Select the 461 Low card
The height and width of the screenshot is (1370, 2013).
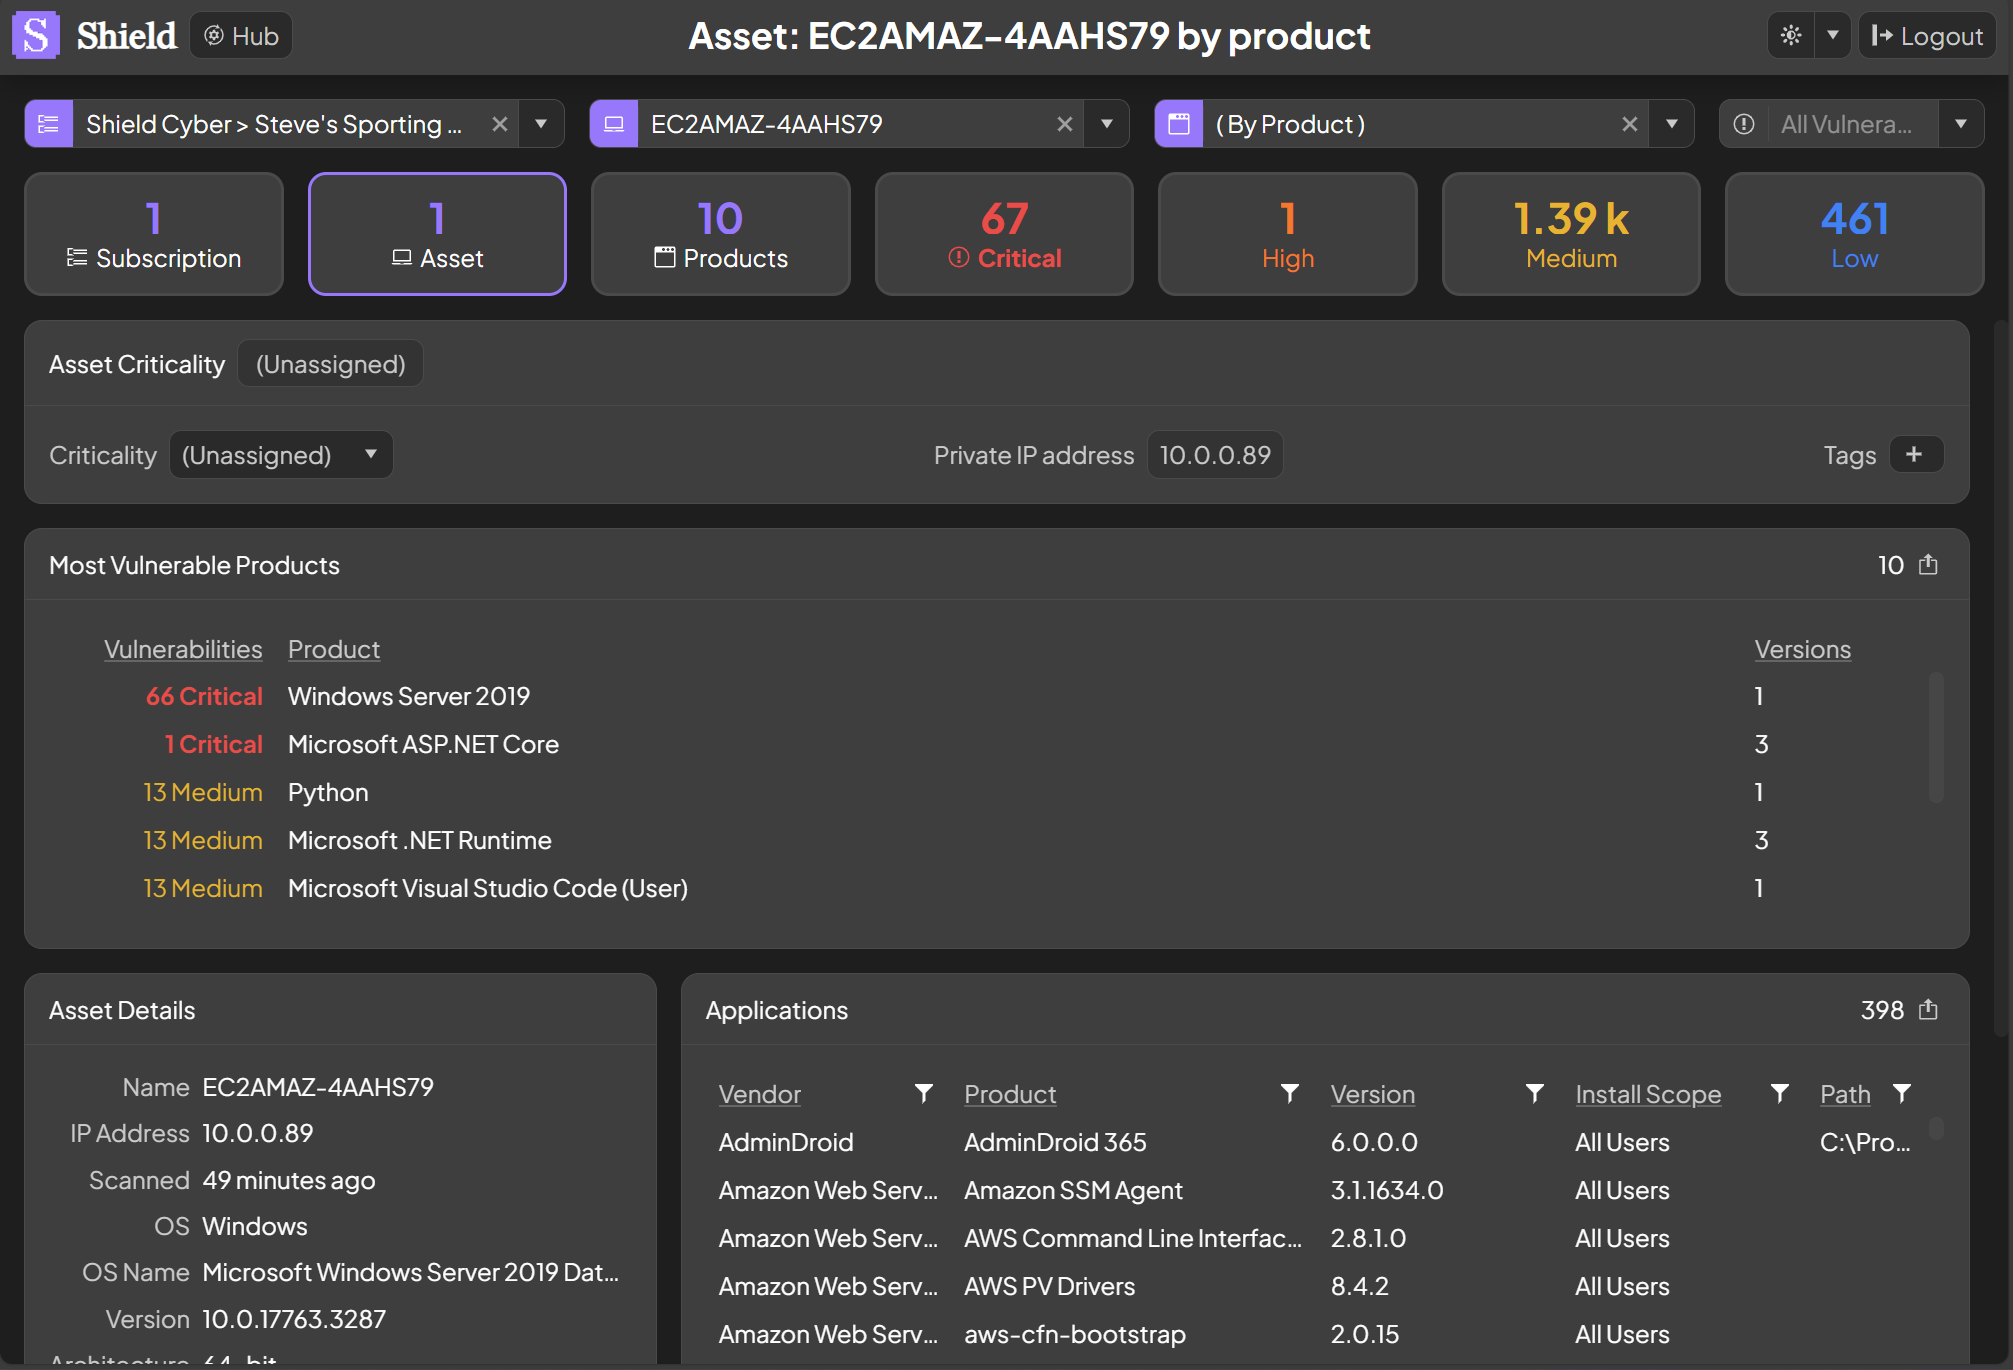pos(1855,234)
